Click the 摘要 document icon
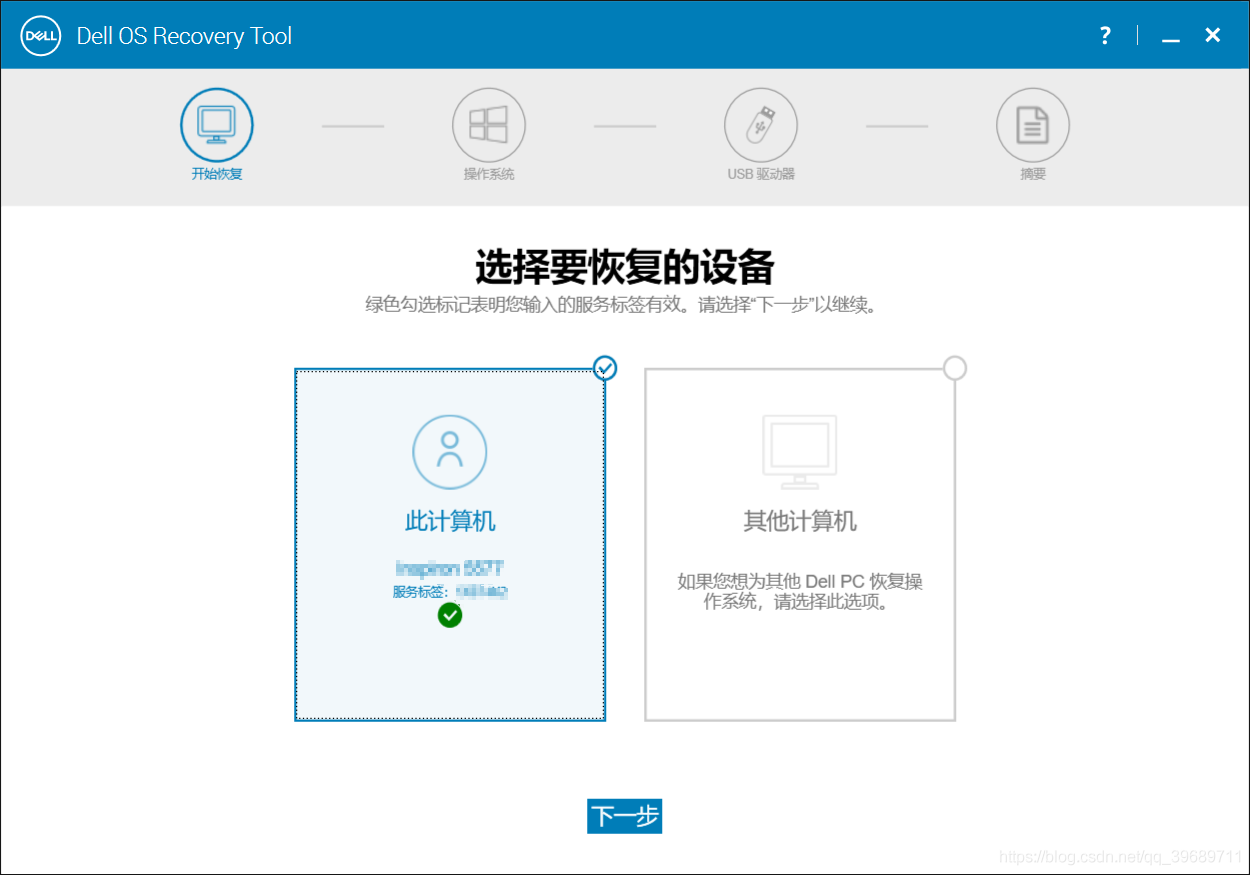This screenshot has width=1250, height=875. (x=1032, y=123)
